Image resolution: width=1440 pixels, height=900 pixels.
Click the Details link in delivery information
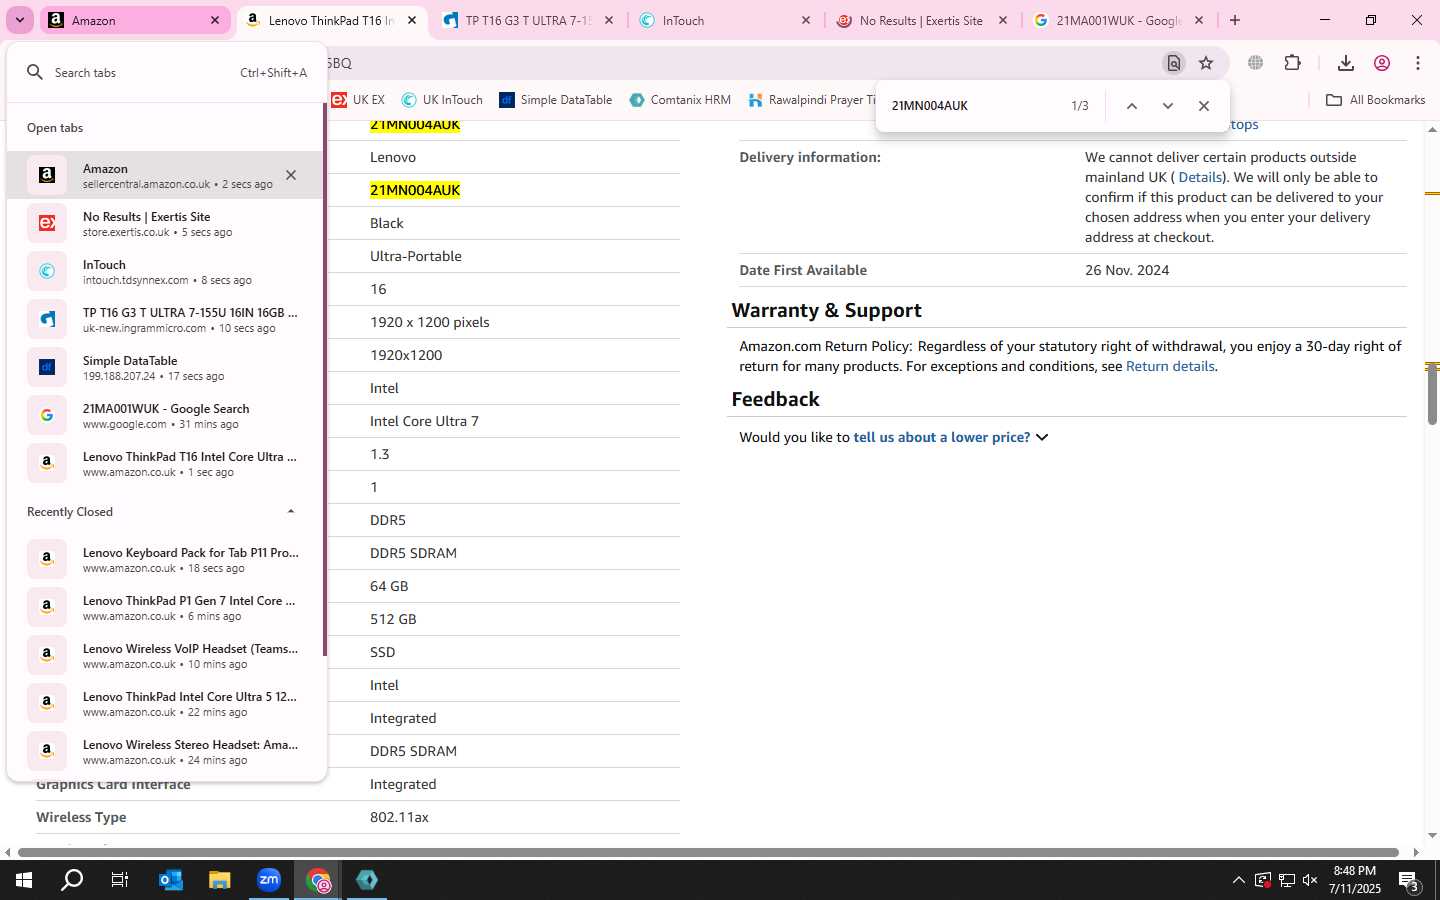tap(1200, 177)
